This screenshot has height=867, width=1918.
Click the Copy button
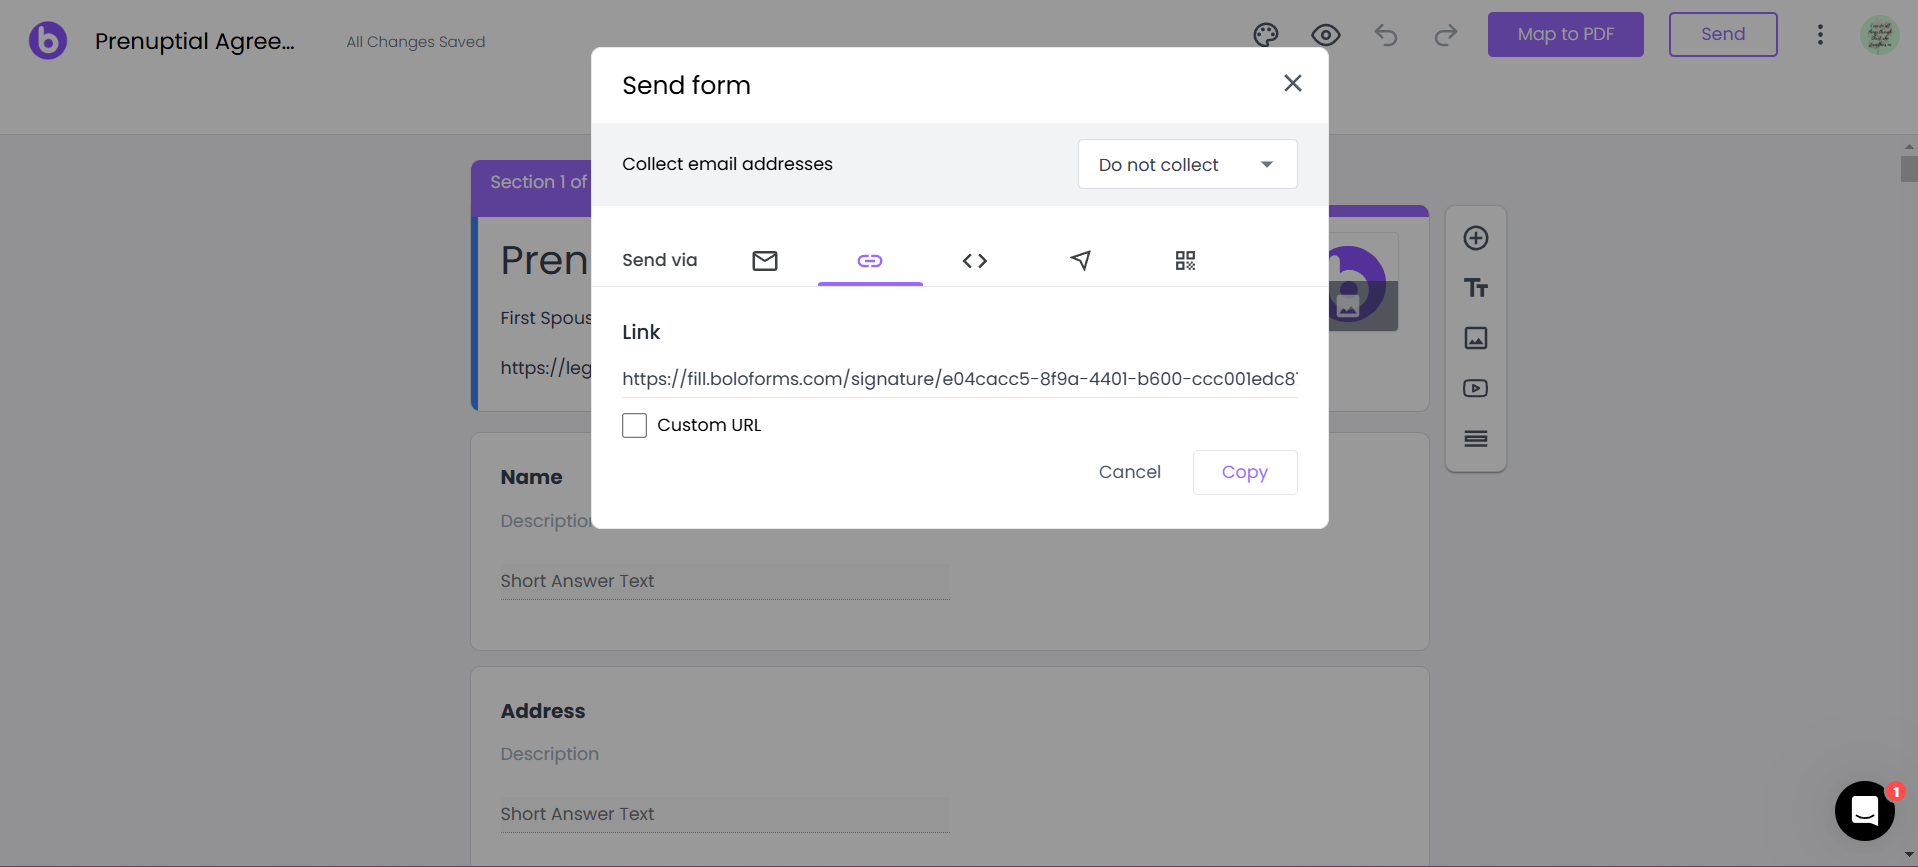tap(1244, 471)
